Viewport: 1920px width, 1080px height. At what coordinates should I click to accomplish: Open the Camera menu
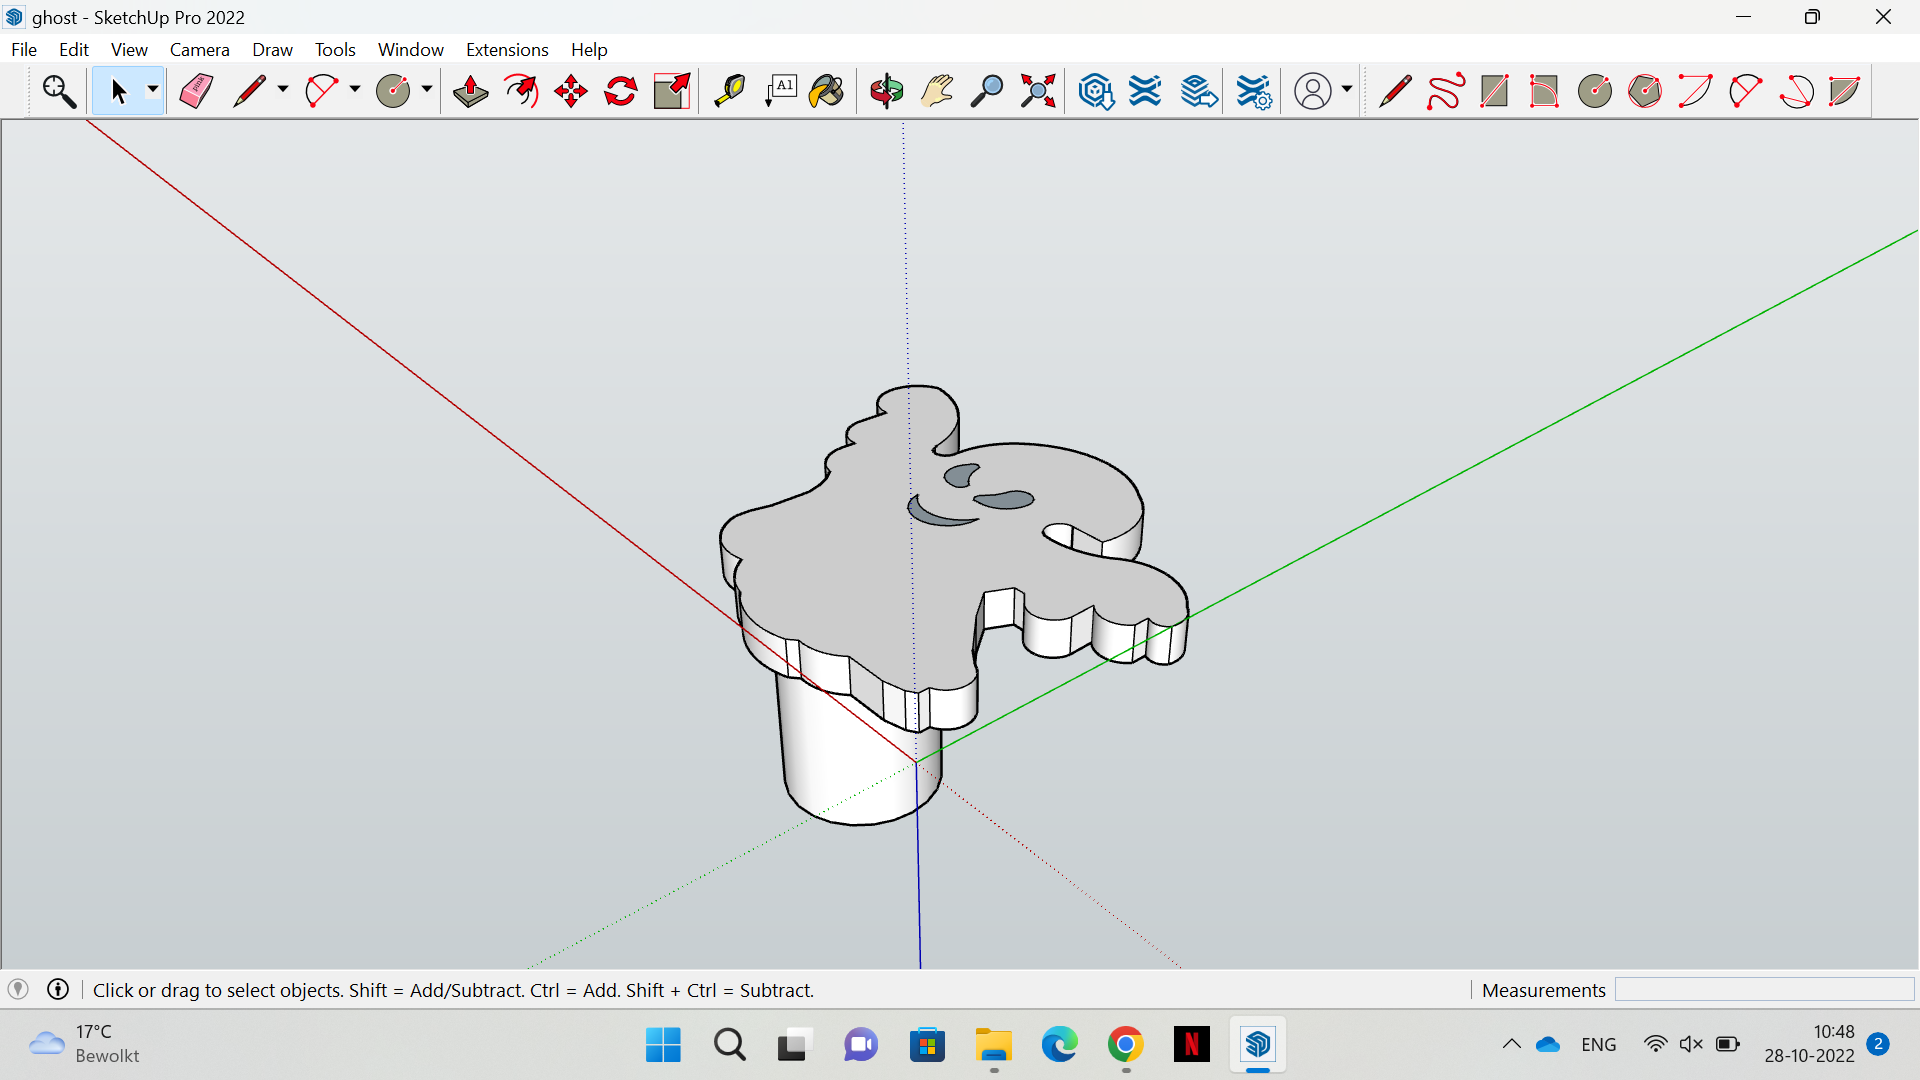point(199,49)
